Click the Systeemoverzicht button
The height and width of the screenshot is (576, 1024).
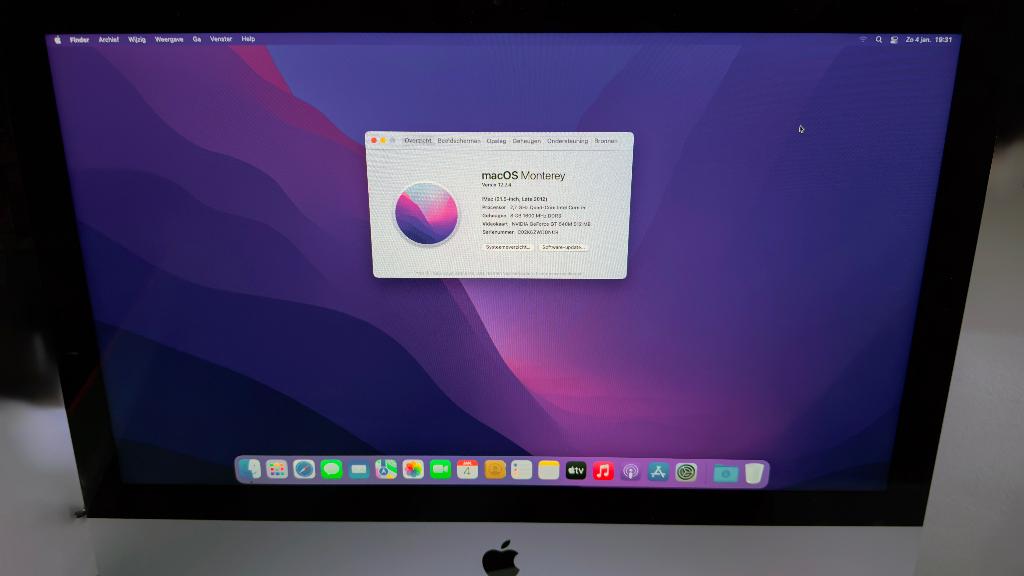507,248
